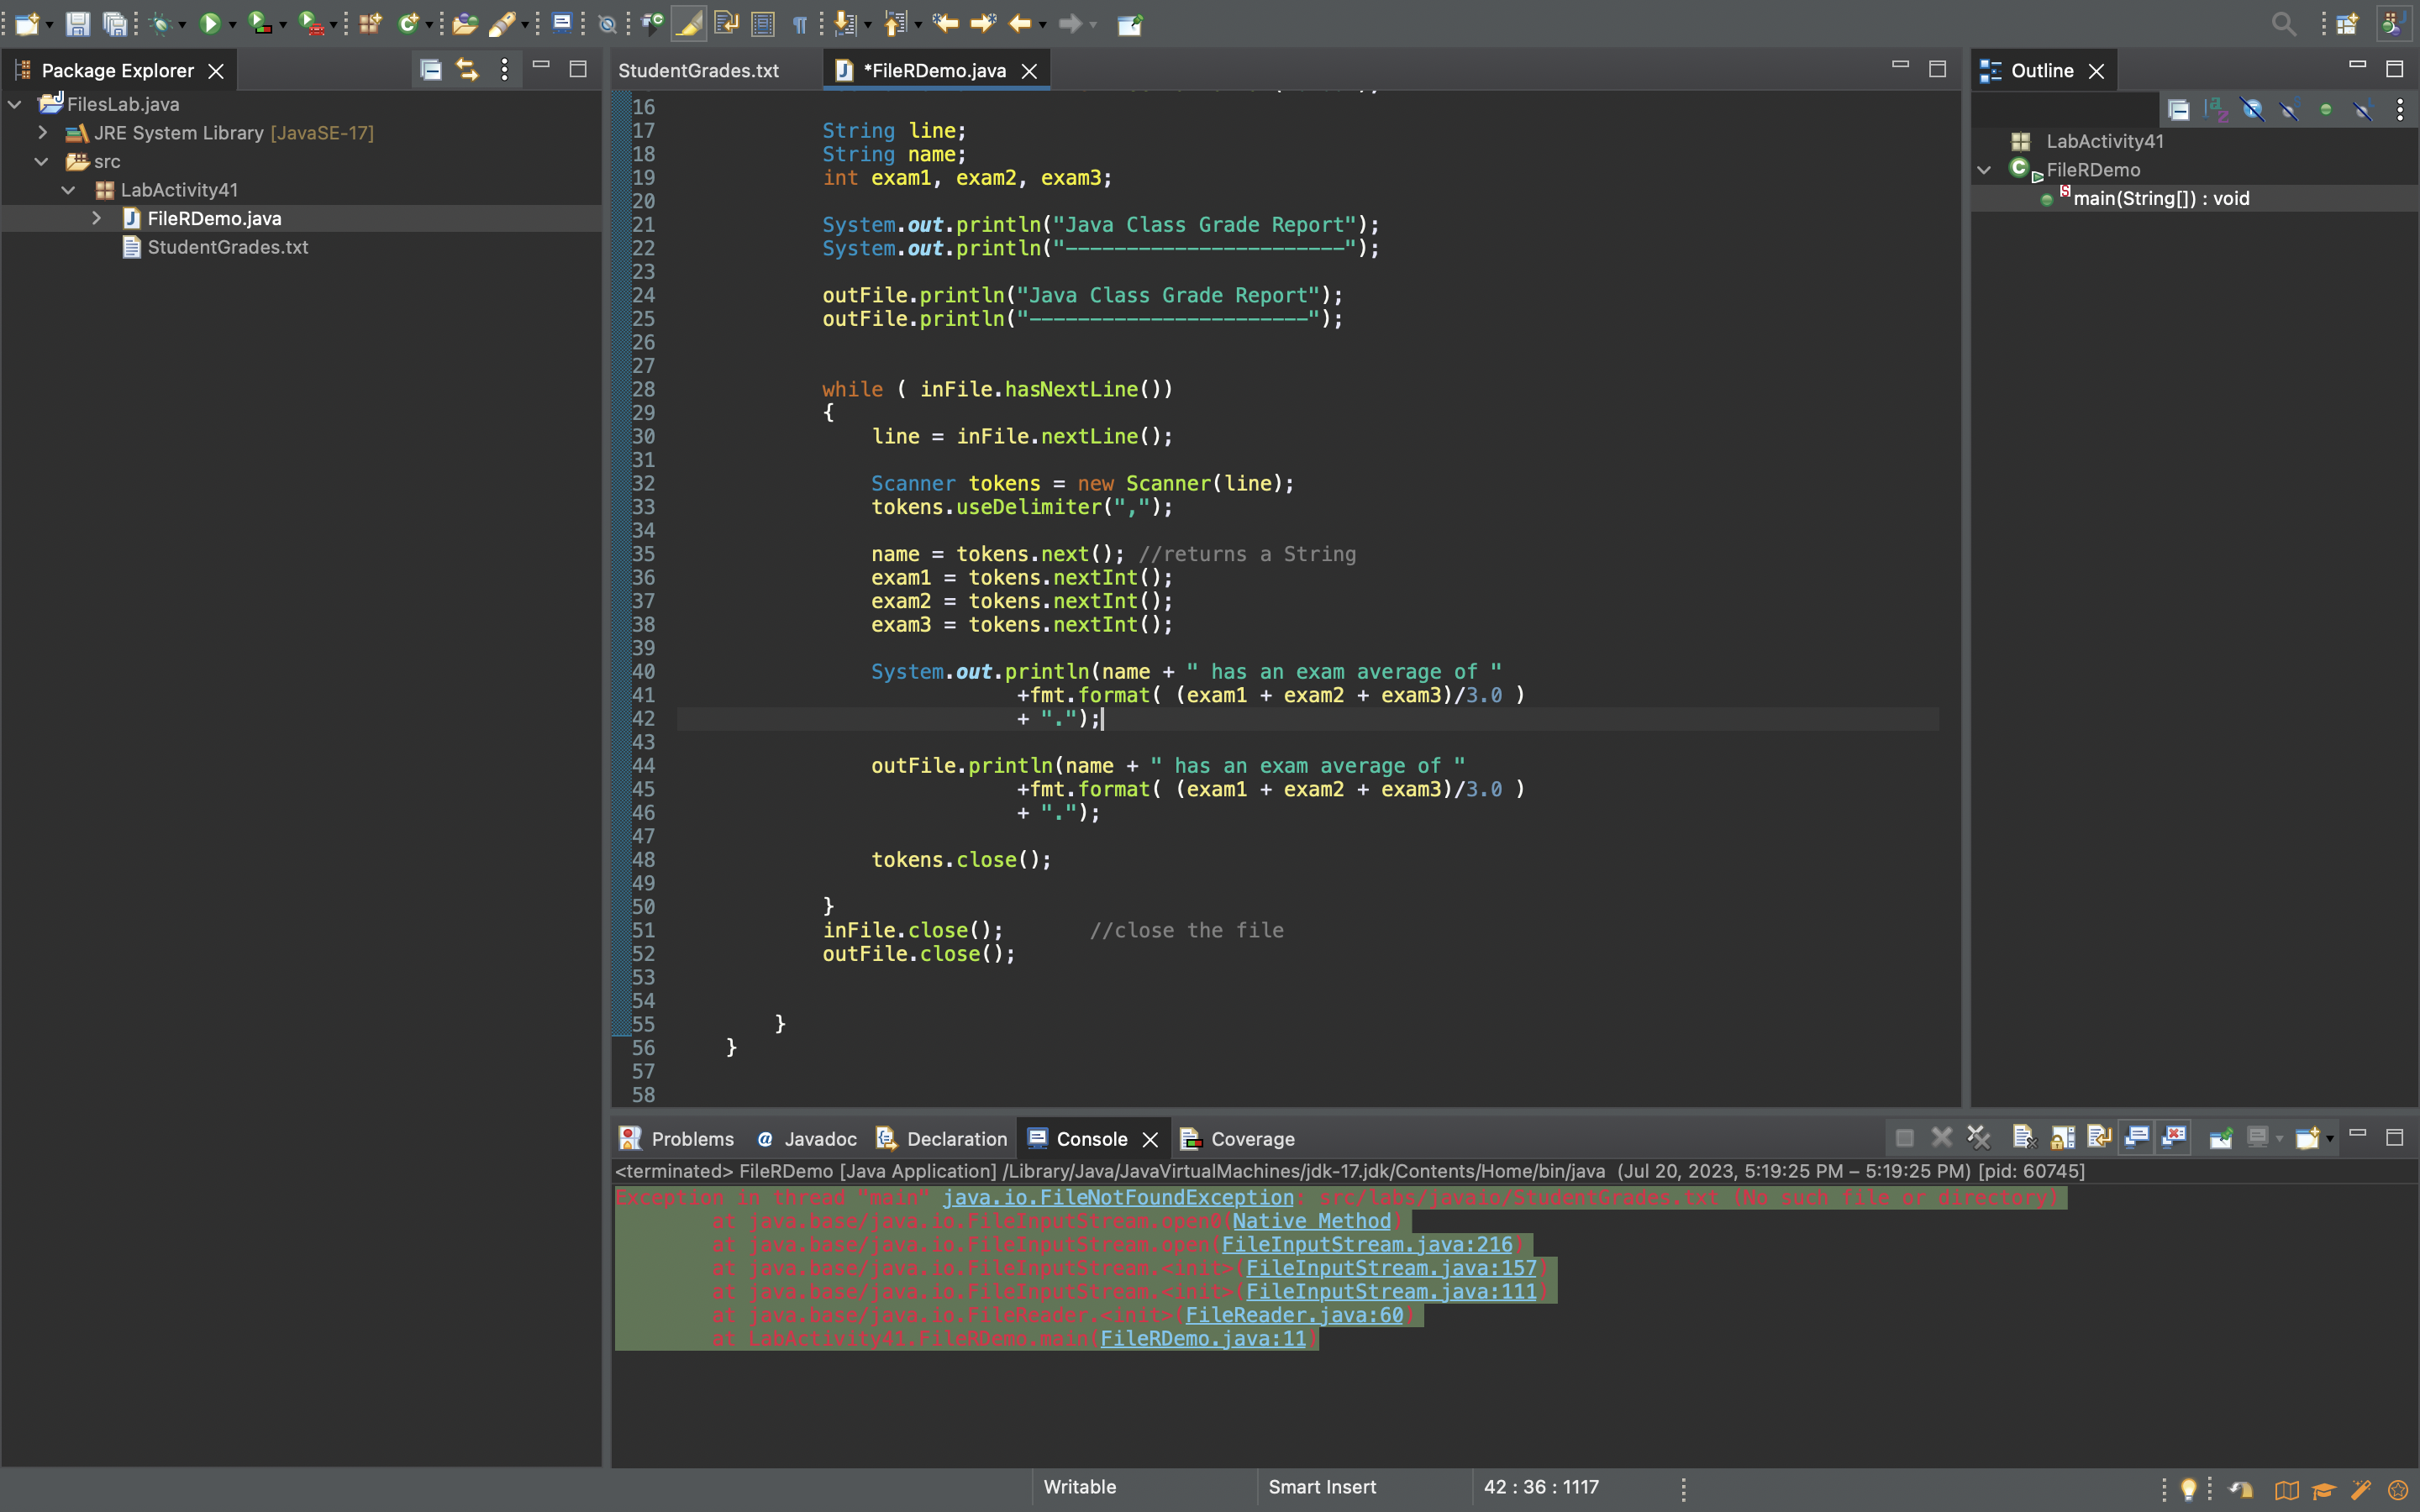The width and height of the screenshot is (2420, 1512).
Task: Open the tip of the day lightbulb
Action: [x=2188, y=1489]
